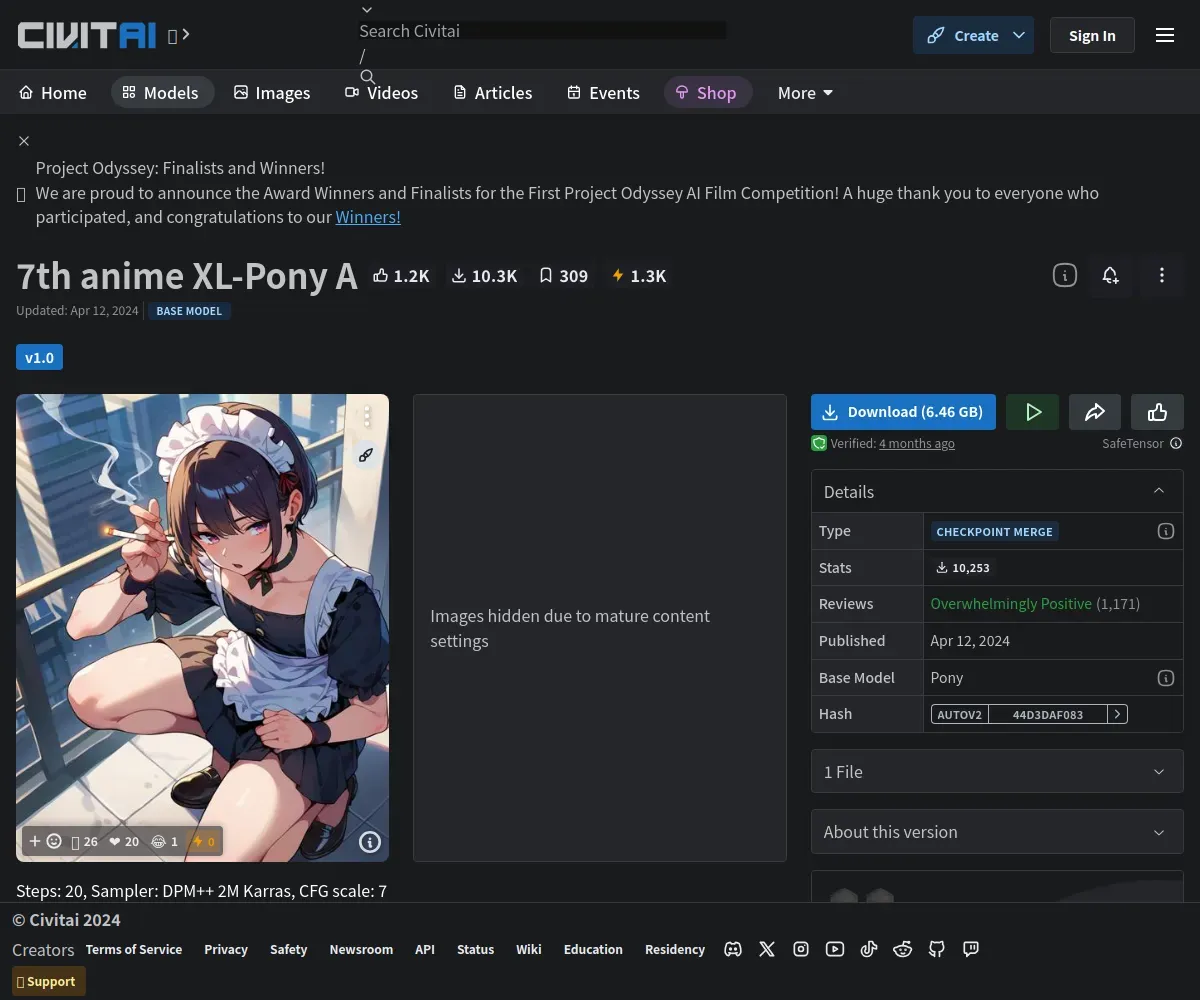Viewport: 1200px width, 1000px height.
Task: Open the three-dot model options menu
Action: tap(1161, 275)
